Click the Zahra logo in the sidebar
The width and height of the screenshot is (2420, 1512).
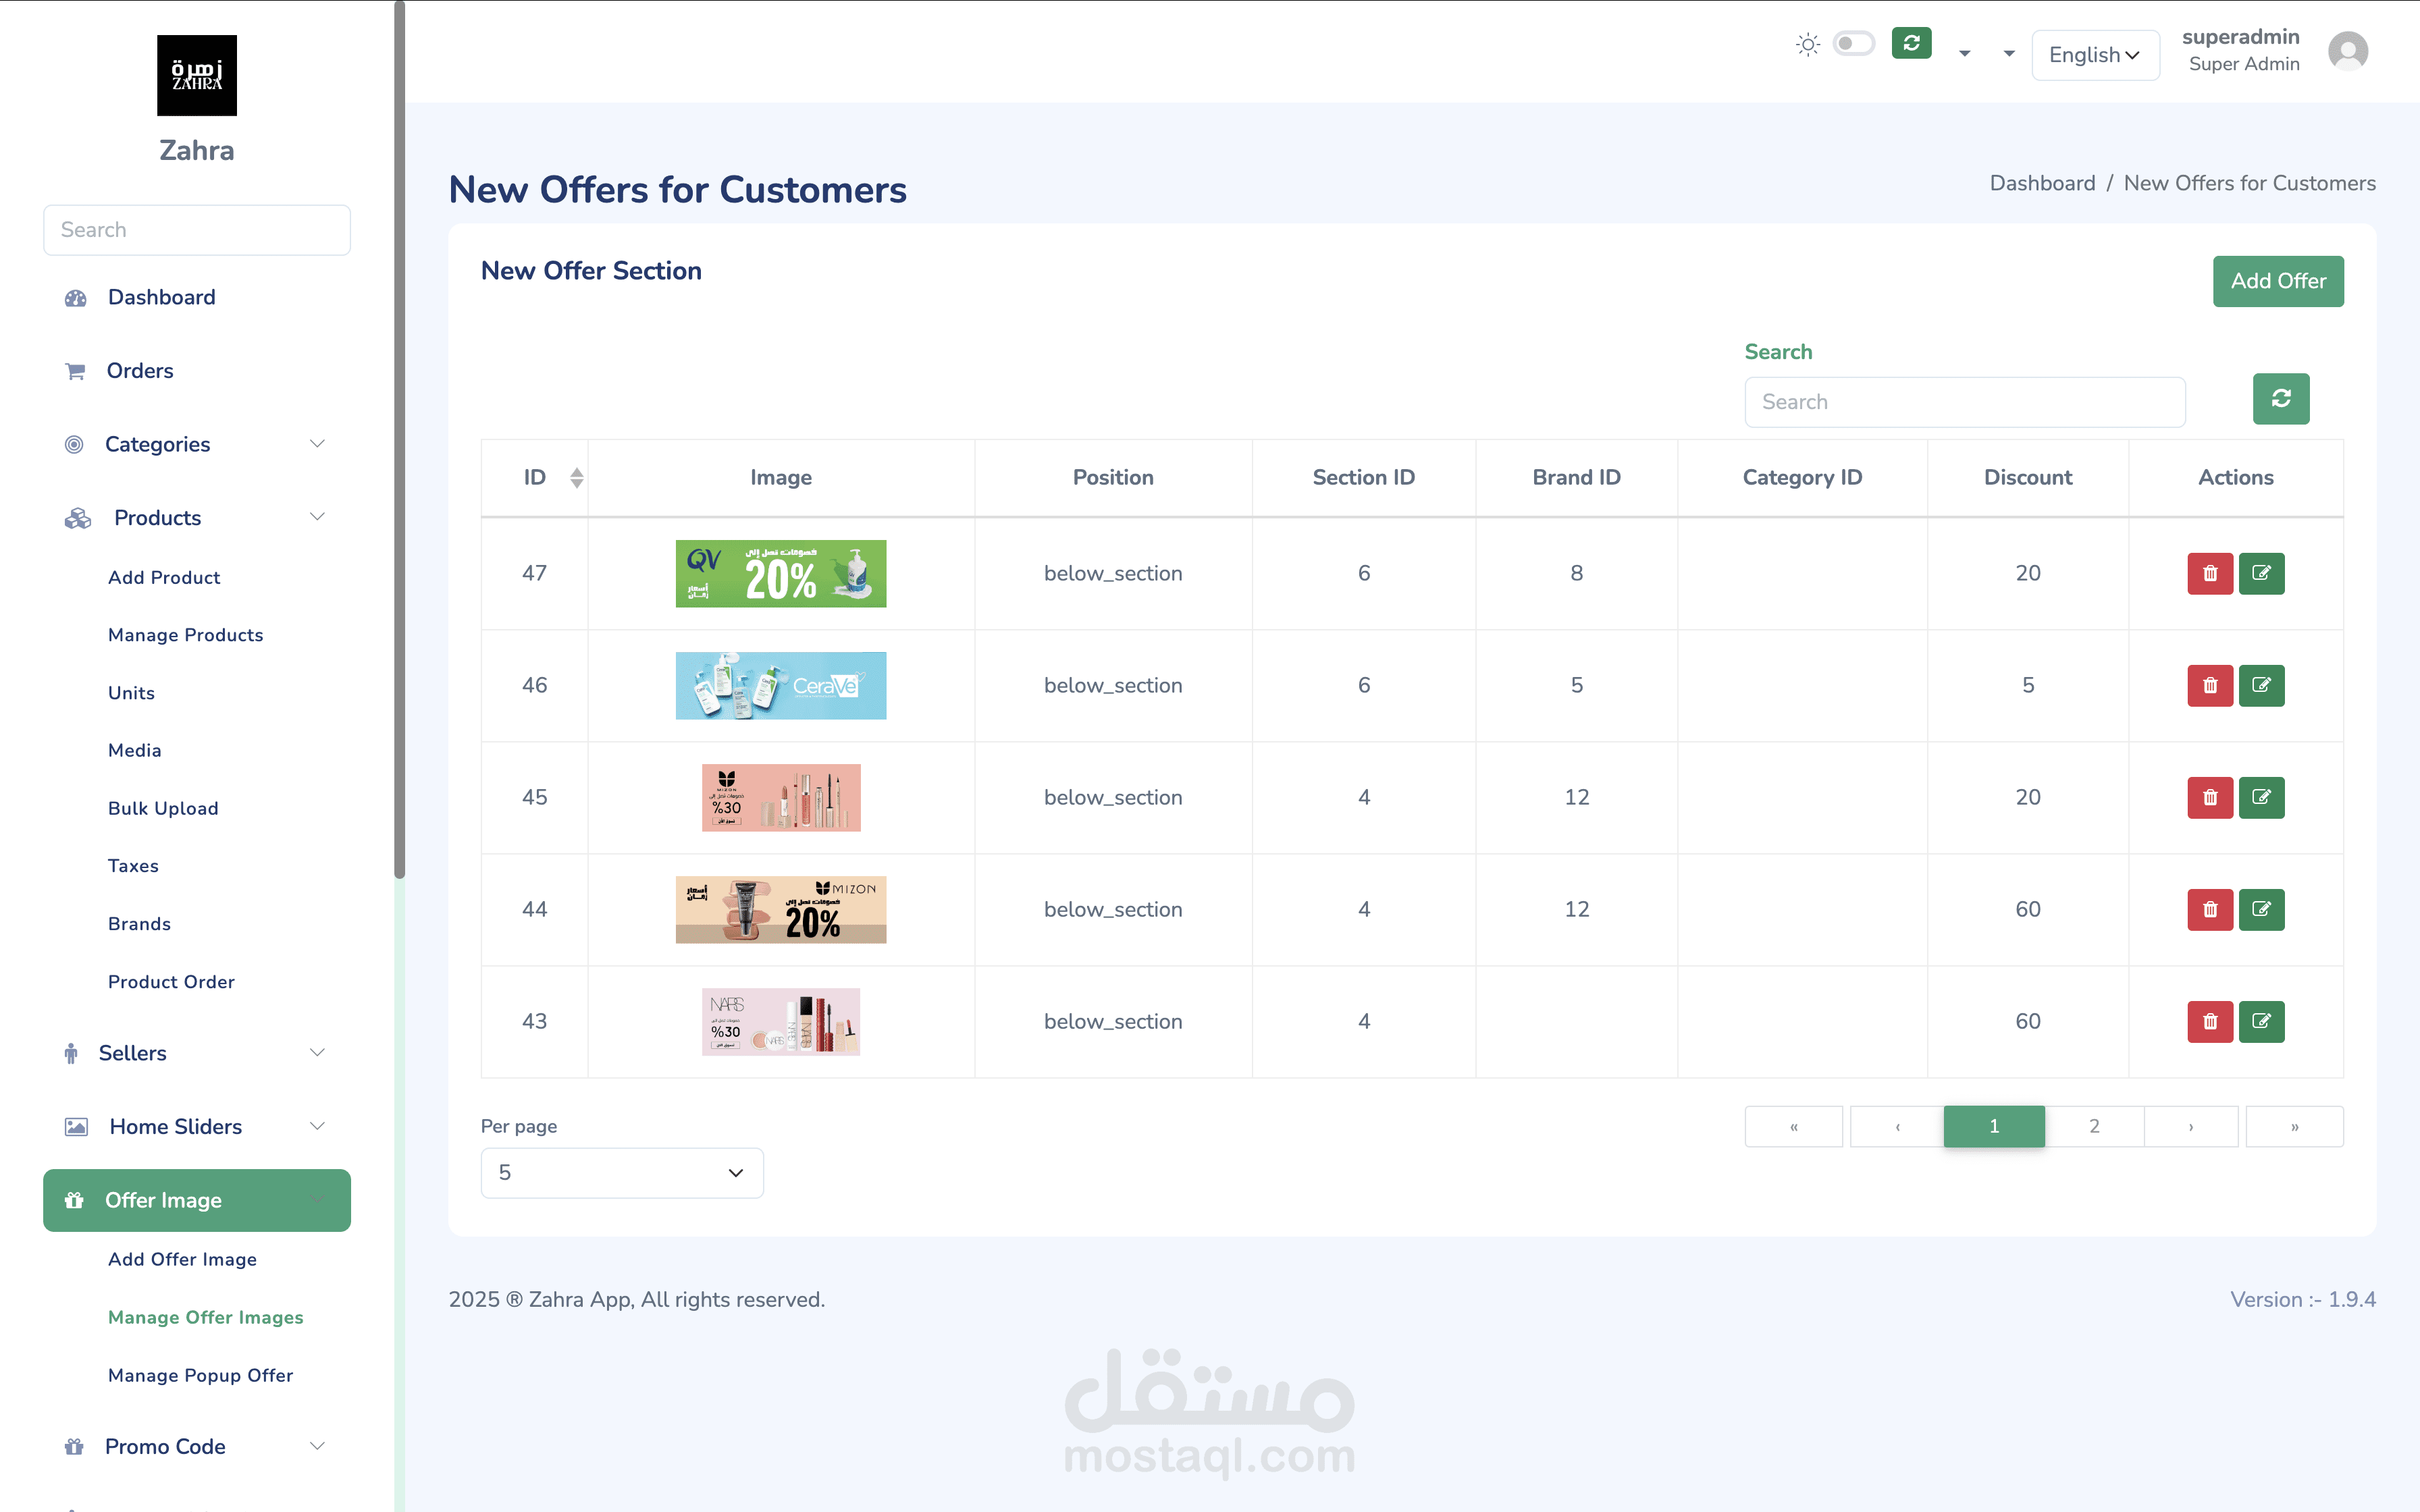[197, 75]
